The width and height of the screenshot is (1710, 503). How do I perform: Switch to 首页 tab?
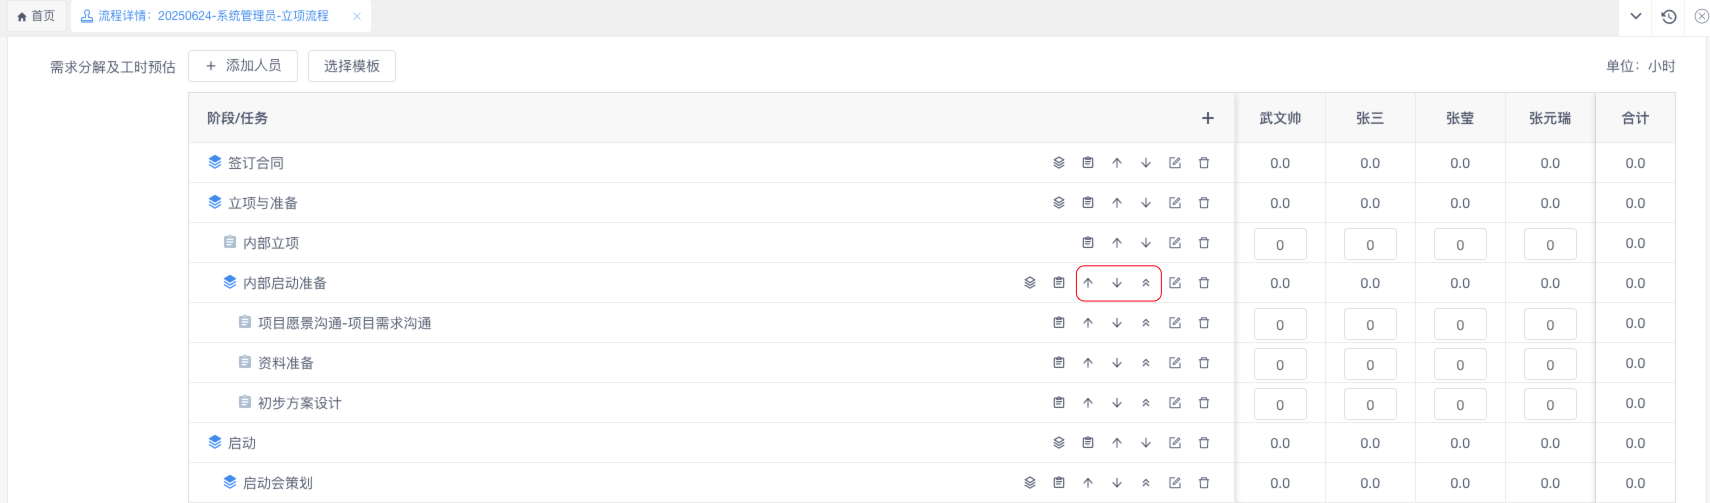coord(37,16)
